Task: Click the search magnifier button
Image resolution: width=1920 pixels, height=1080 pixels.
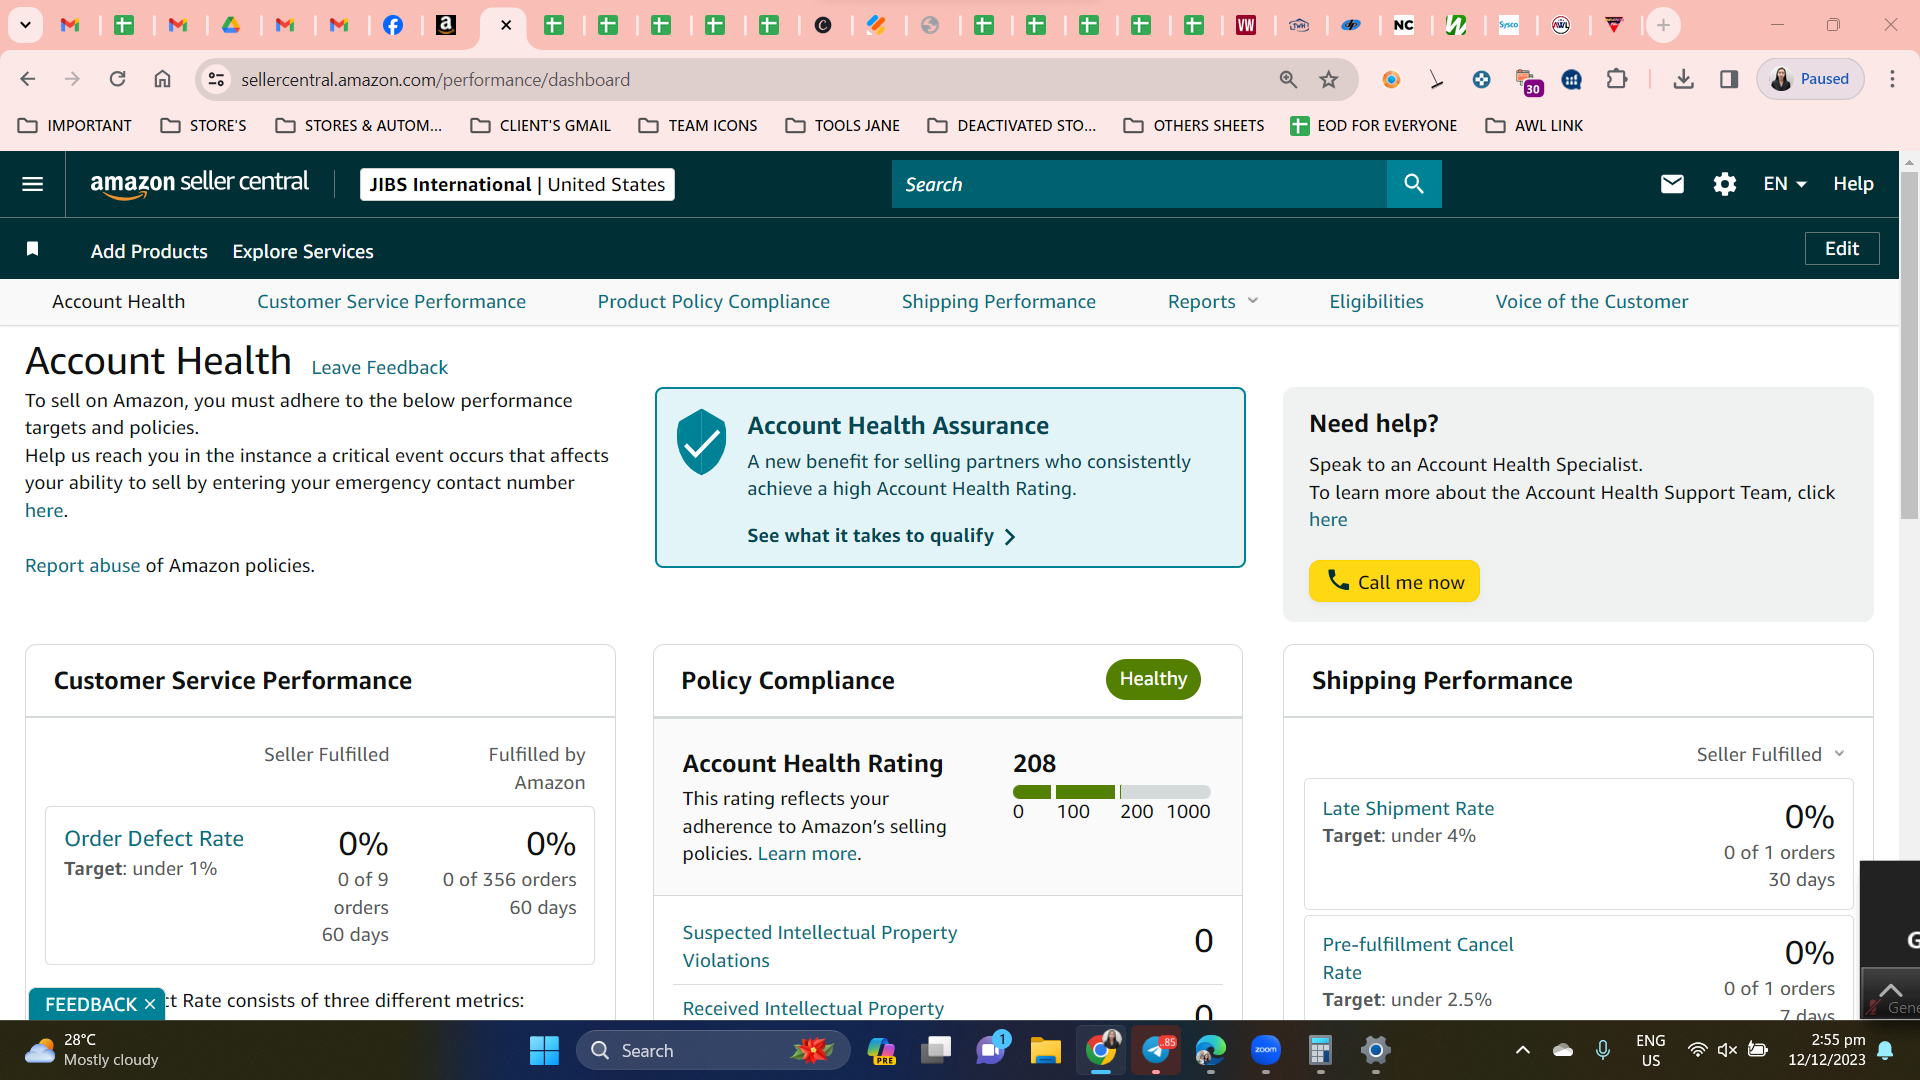Action: click(x=1413, y=184)
